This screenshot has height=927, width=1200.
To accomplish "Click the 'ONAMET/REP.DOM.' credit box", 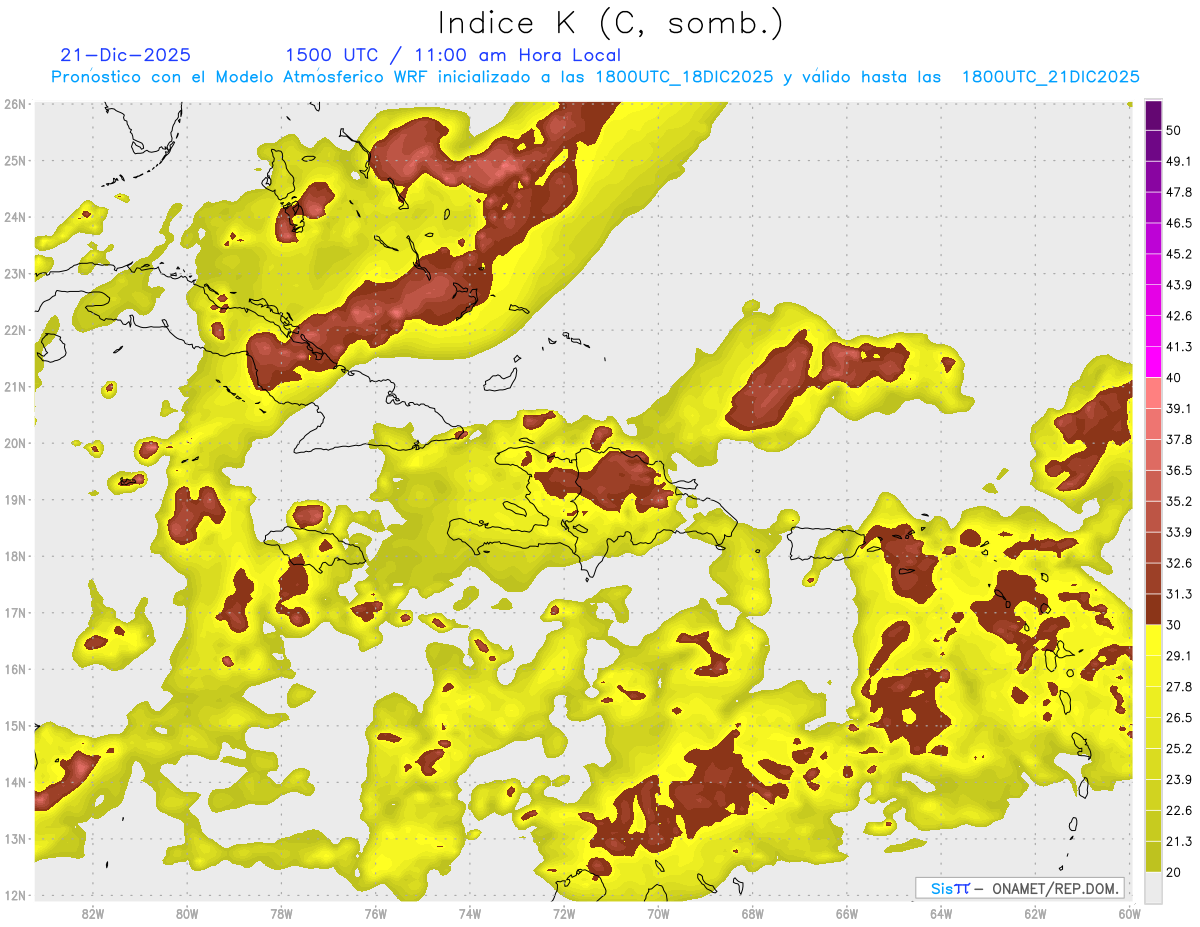I will [1019, 888].
